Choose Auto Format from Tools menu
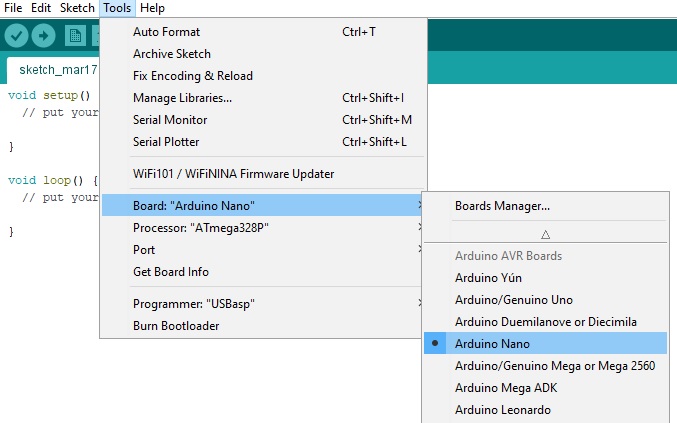The width and height of the screenshot is (677, 423). 166,31
